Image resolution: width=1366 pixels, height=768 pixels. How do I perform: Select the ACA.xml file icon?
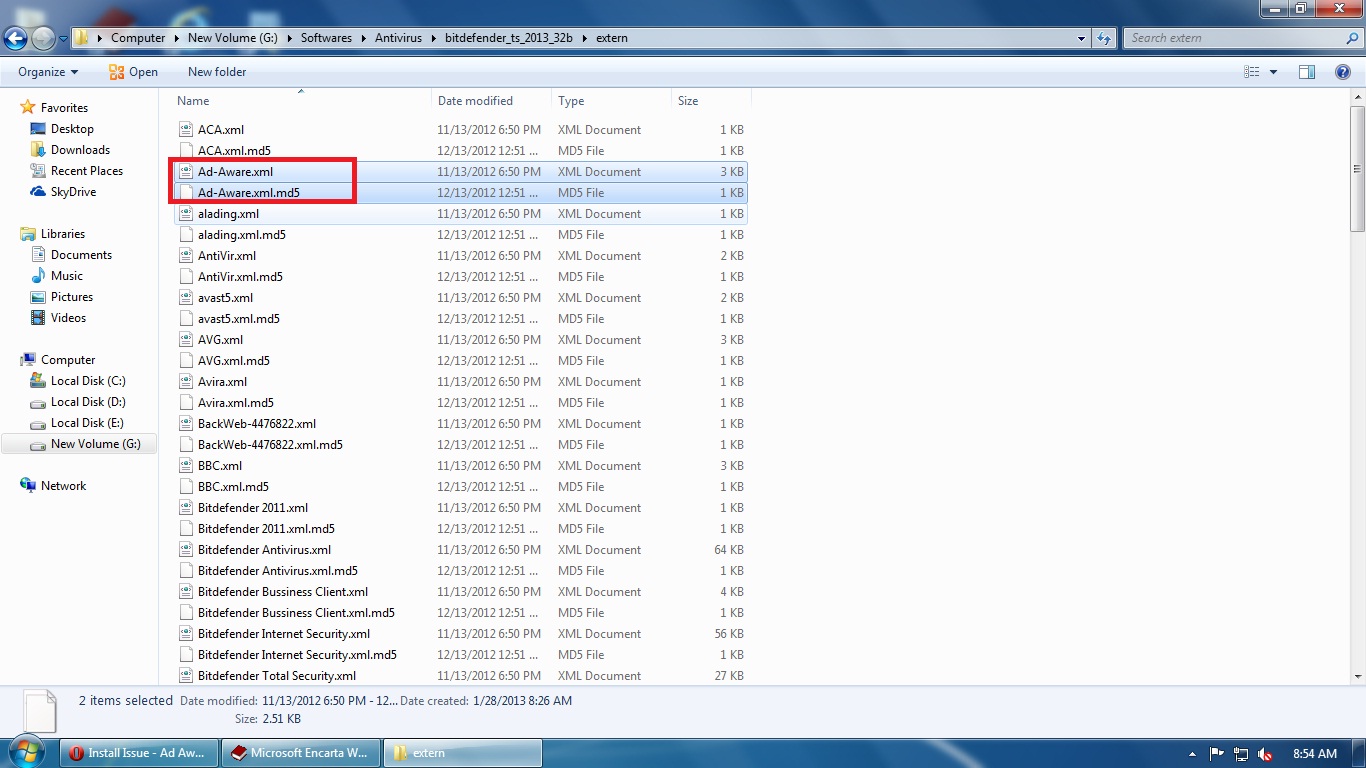pyautogui.click(x=185, y=130)
